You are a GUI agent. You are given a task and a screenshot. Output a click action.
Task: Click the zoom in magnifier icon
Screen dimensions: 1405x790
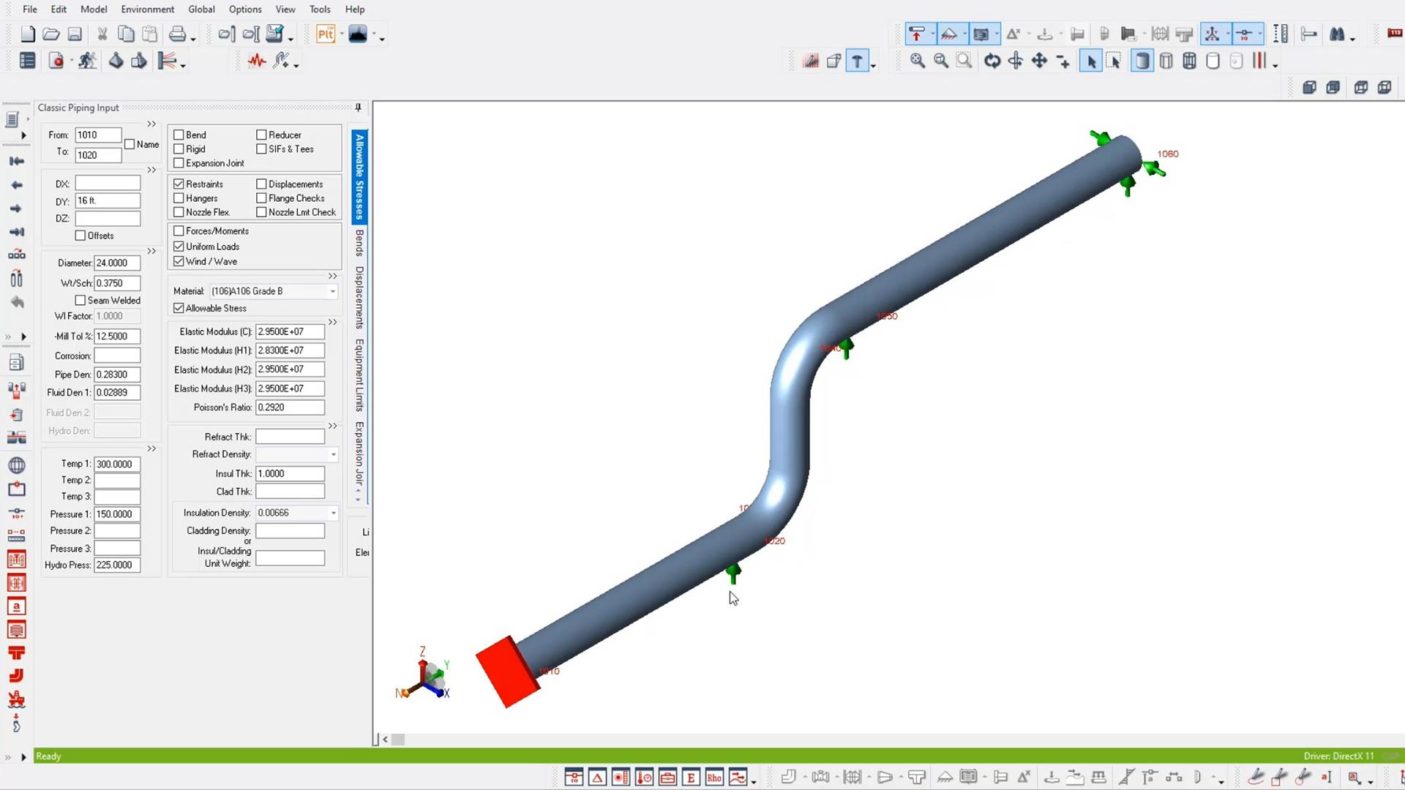tap(917, 61)
